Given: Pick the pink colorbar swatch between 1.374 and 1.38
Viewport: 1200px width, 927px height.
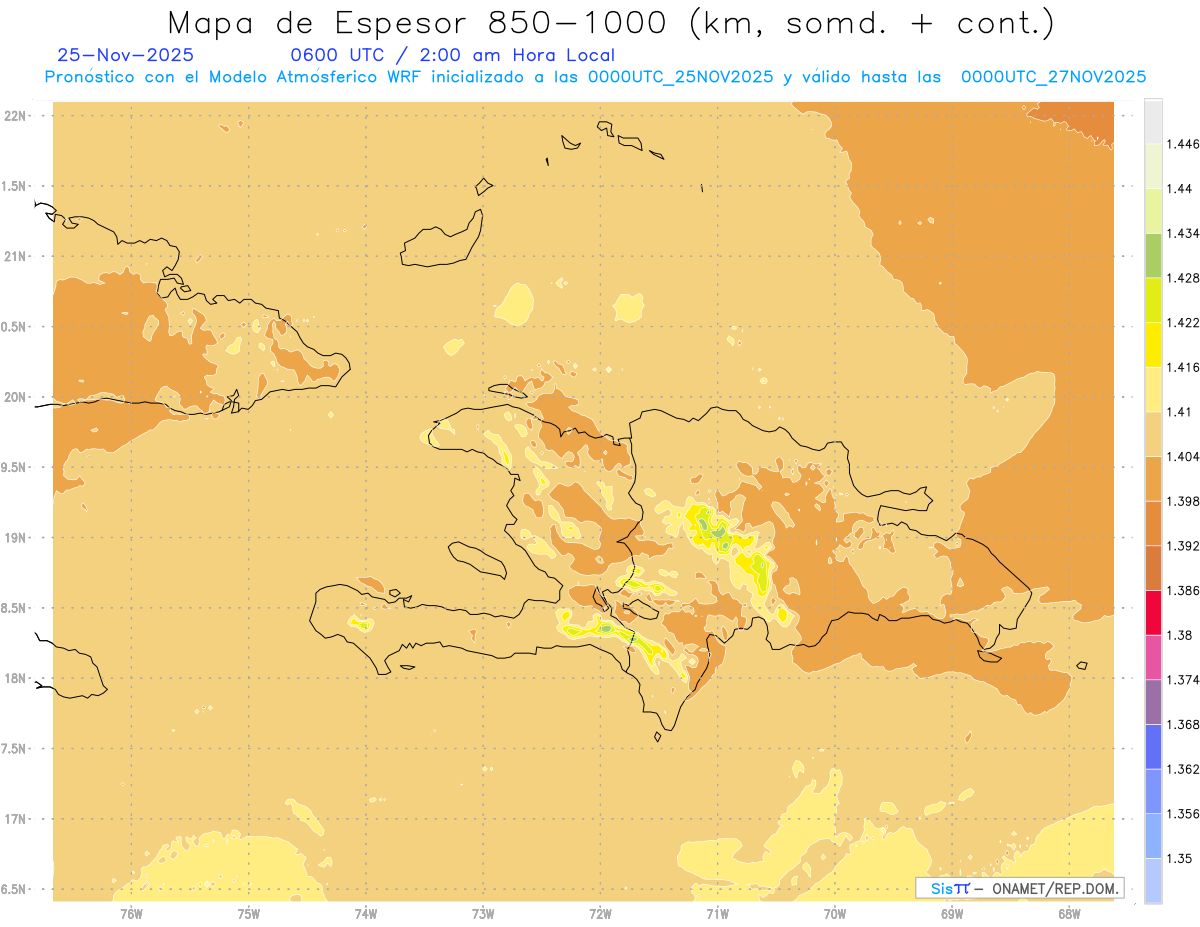Looking at the screenshot, I should point(1153,658).
